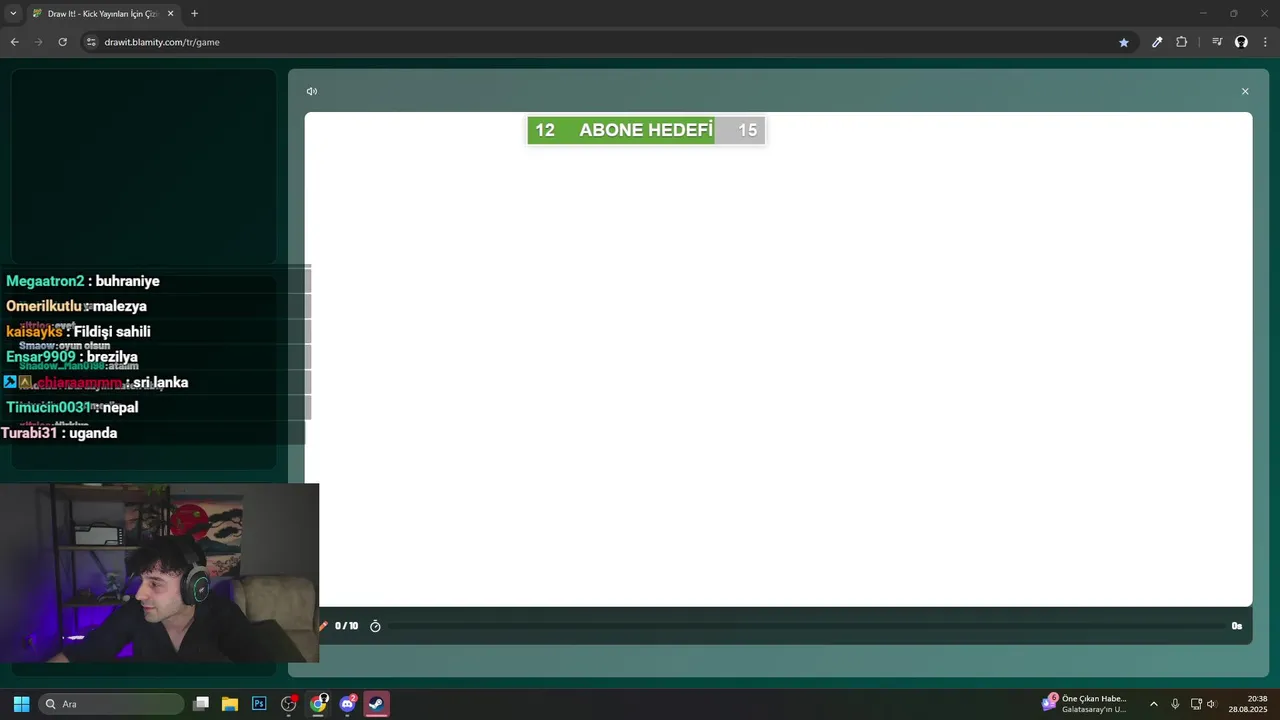Mute the game sound with speaker icon

pos(311,91)
